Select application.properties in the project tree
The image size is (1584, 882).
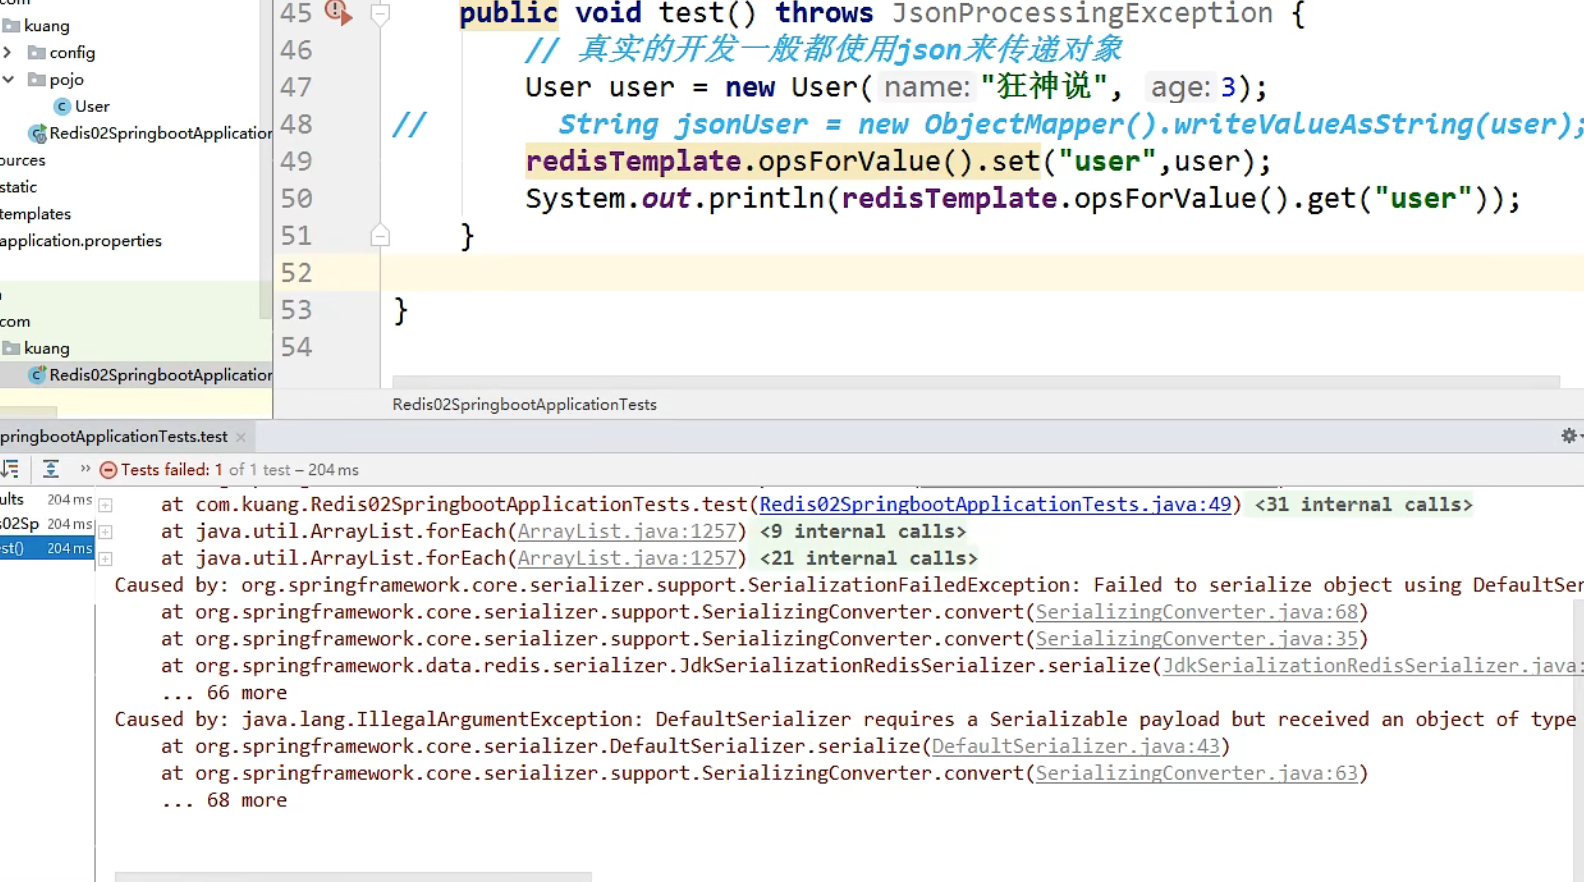tap(80, 241)
